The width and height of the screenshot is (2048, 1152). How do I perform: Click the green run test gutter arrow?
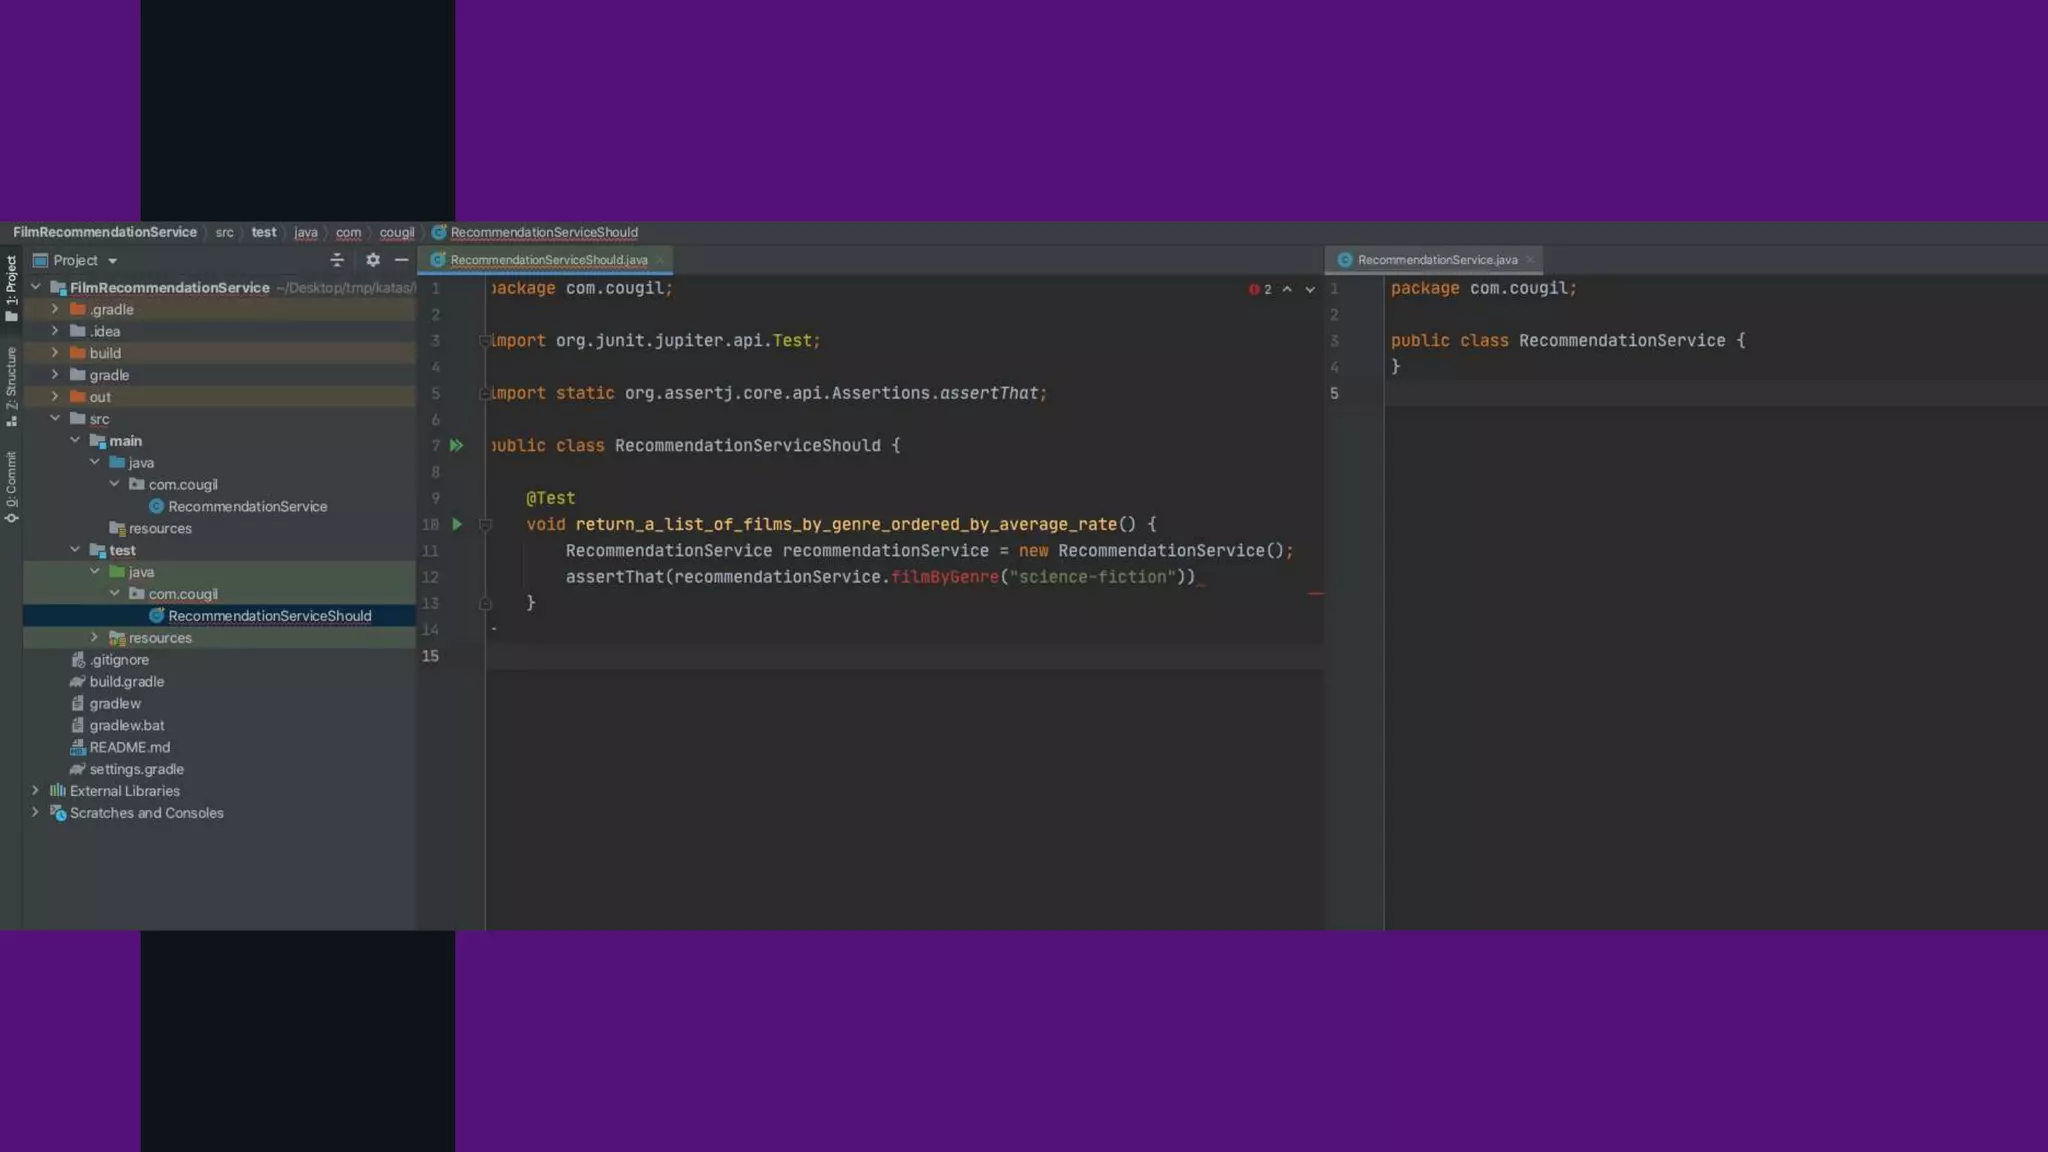(x=457, y=524)
